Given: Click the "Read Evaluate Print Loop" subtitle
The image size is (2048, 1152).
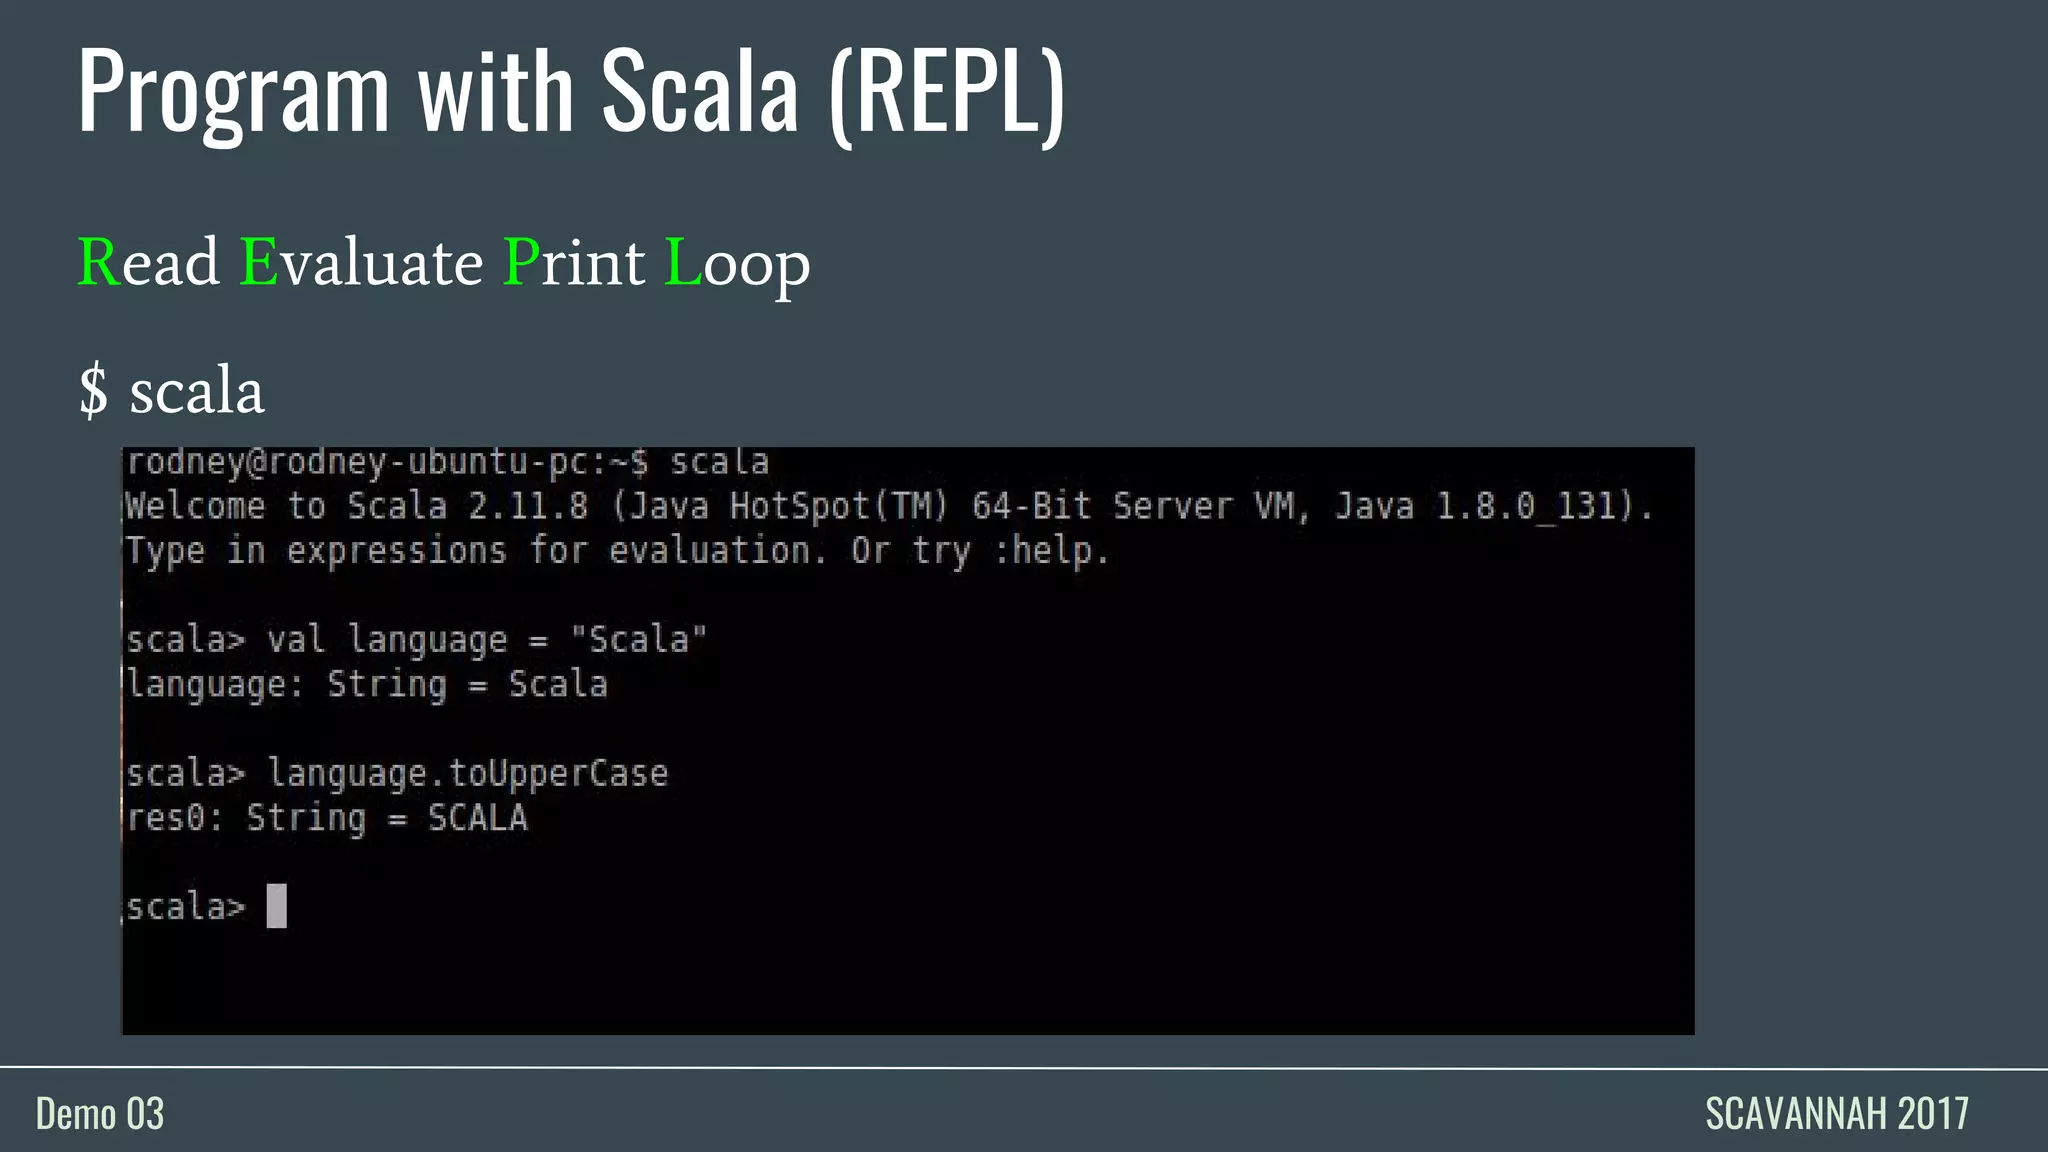Looking at the screenshot, I should pyautogui.click(x=444, y=263).
